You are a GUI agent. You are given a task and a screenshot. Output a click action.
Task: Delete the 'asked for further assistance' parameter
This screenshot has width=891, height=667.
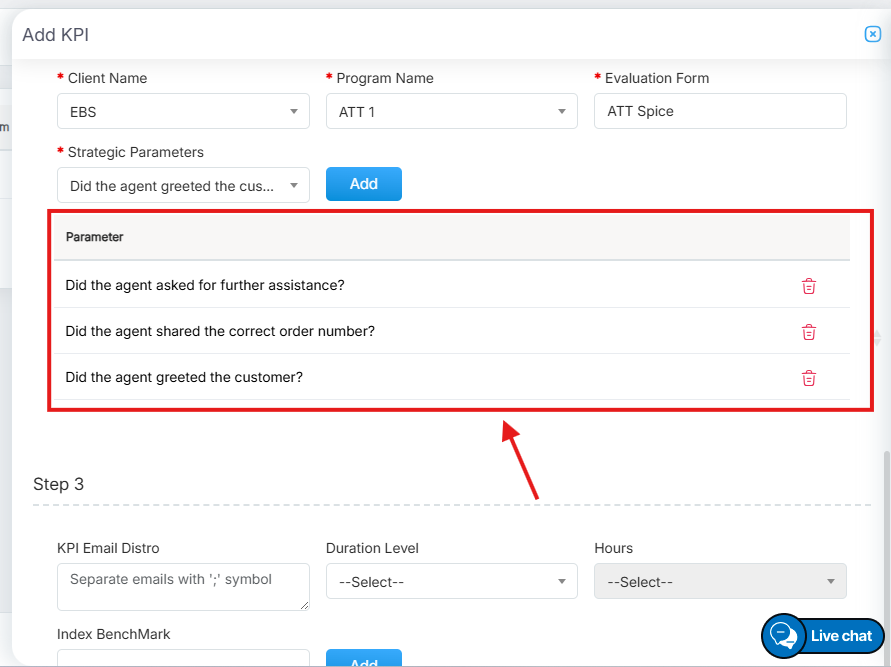click(809, 286)
